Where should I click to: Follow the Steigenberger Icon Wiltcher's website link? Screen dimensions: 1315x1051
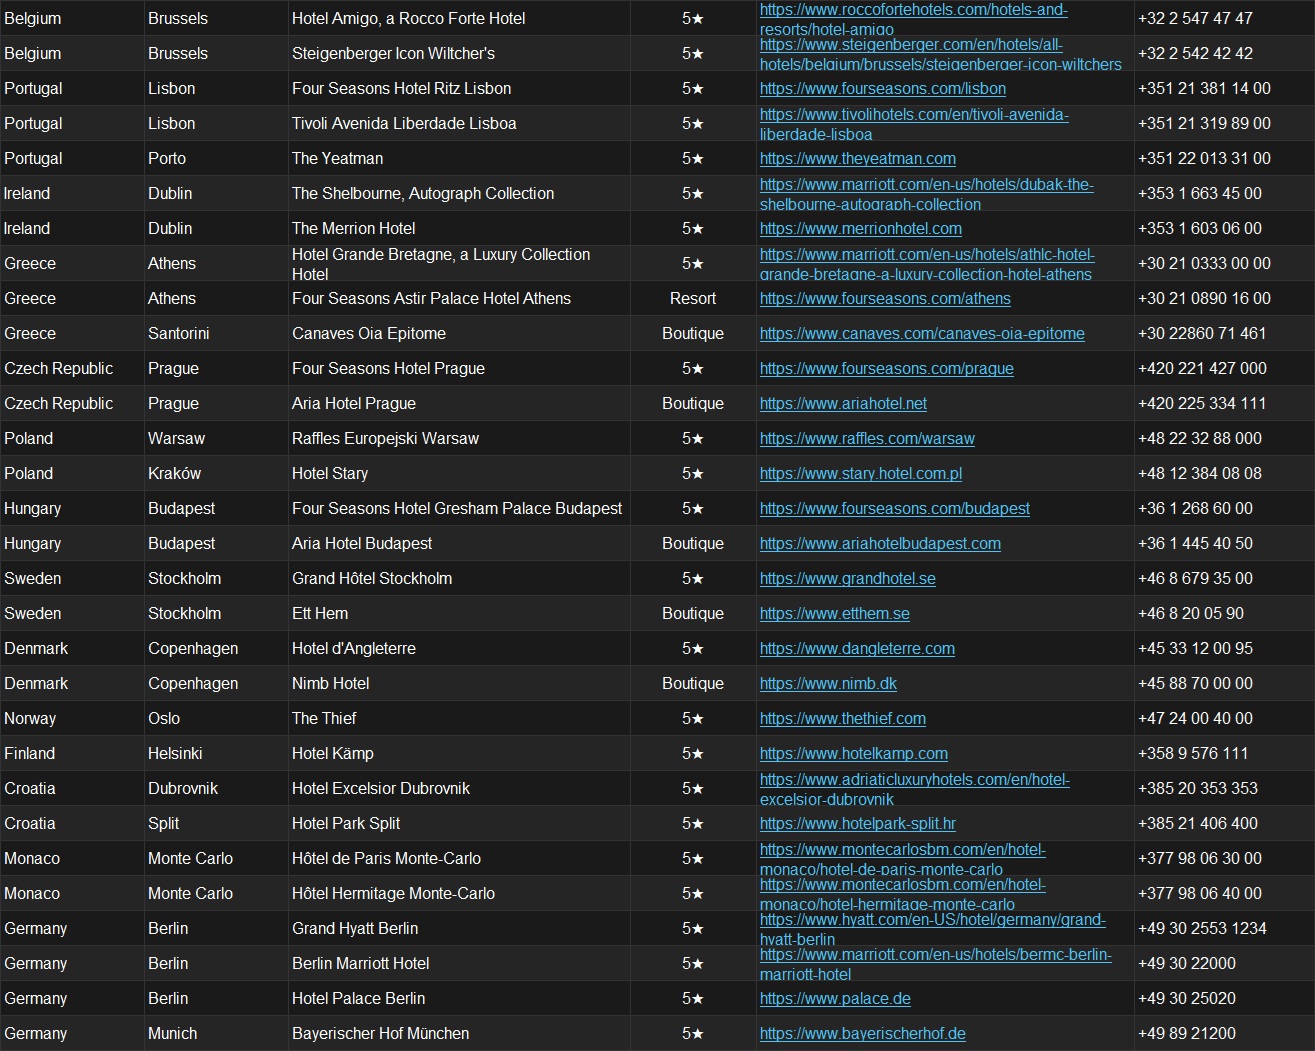[x=941, y=54]
